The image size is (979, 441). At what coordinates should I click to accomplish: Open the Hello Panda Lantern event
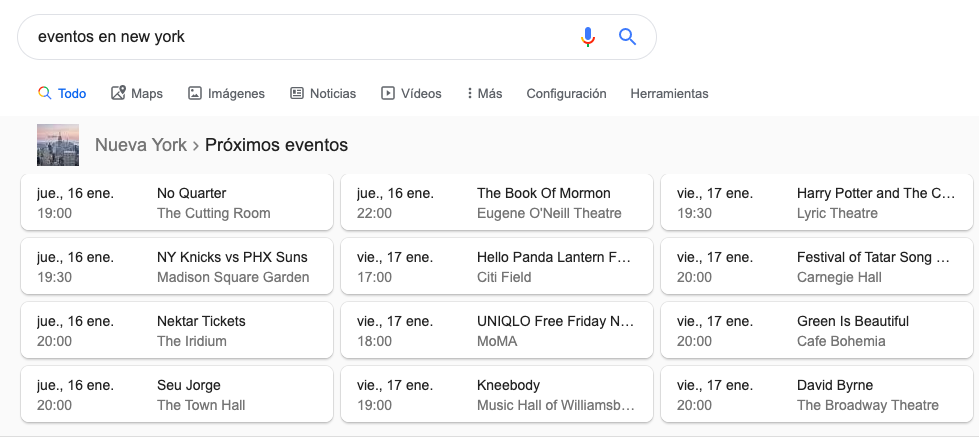coord(497,266)
